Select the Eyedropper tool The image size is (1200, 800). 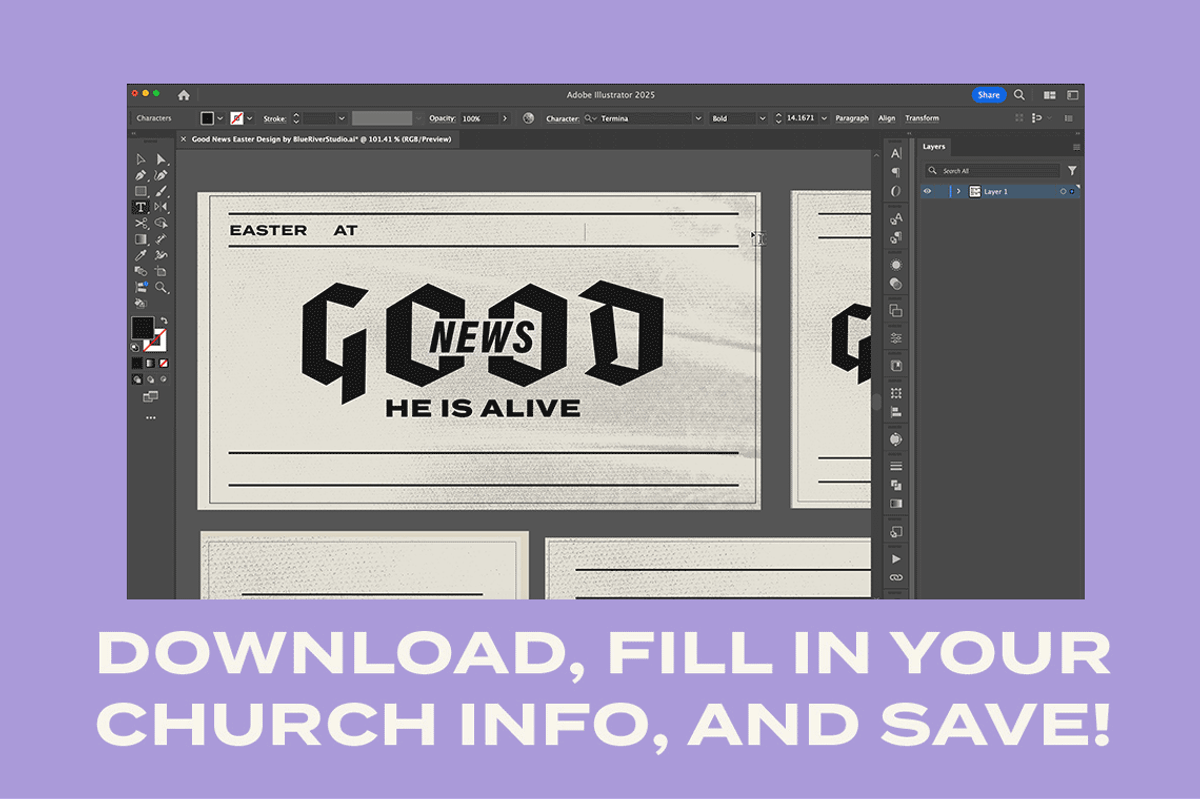(x=140, y=255)
